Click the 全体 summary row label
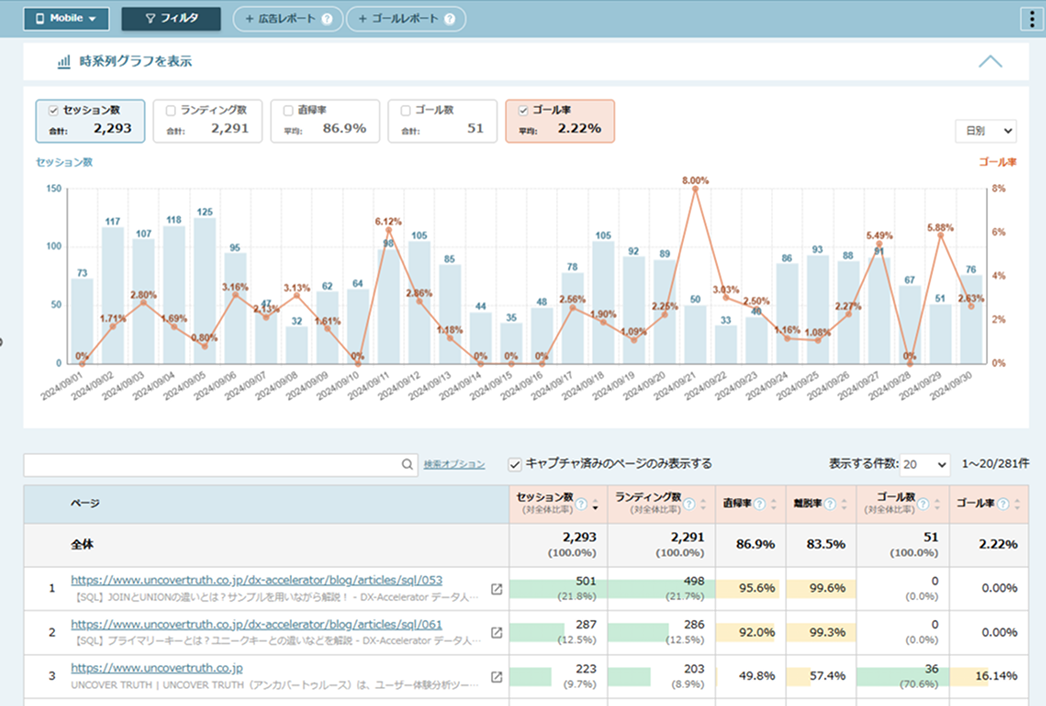This screenshot has width=1046, height=706. pyautogui.click(x=82, y=545)
